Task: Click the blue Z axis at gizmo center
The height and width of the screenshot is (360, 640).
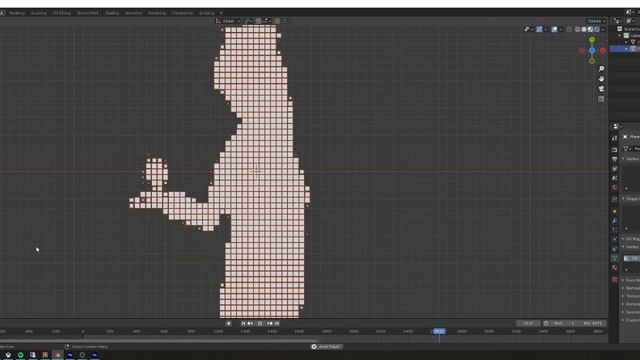Action: pos(592,50)
